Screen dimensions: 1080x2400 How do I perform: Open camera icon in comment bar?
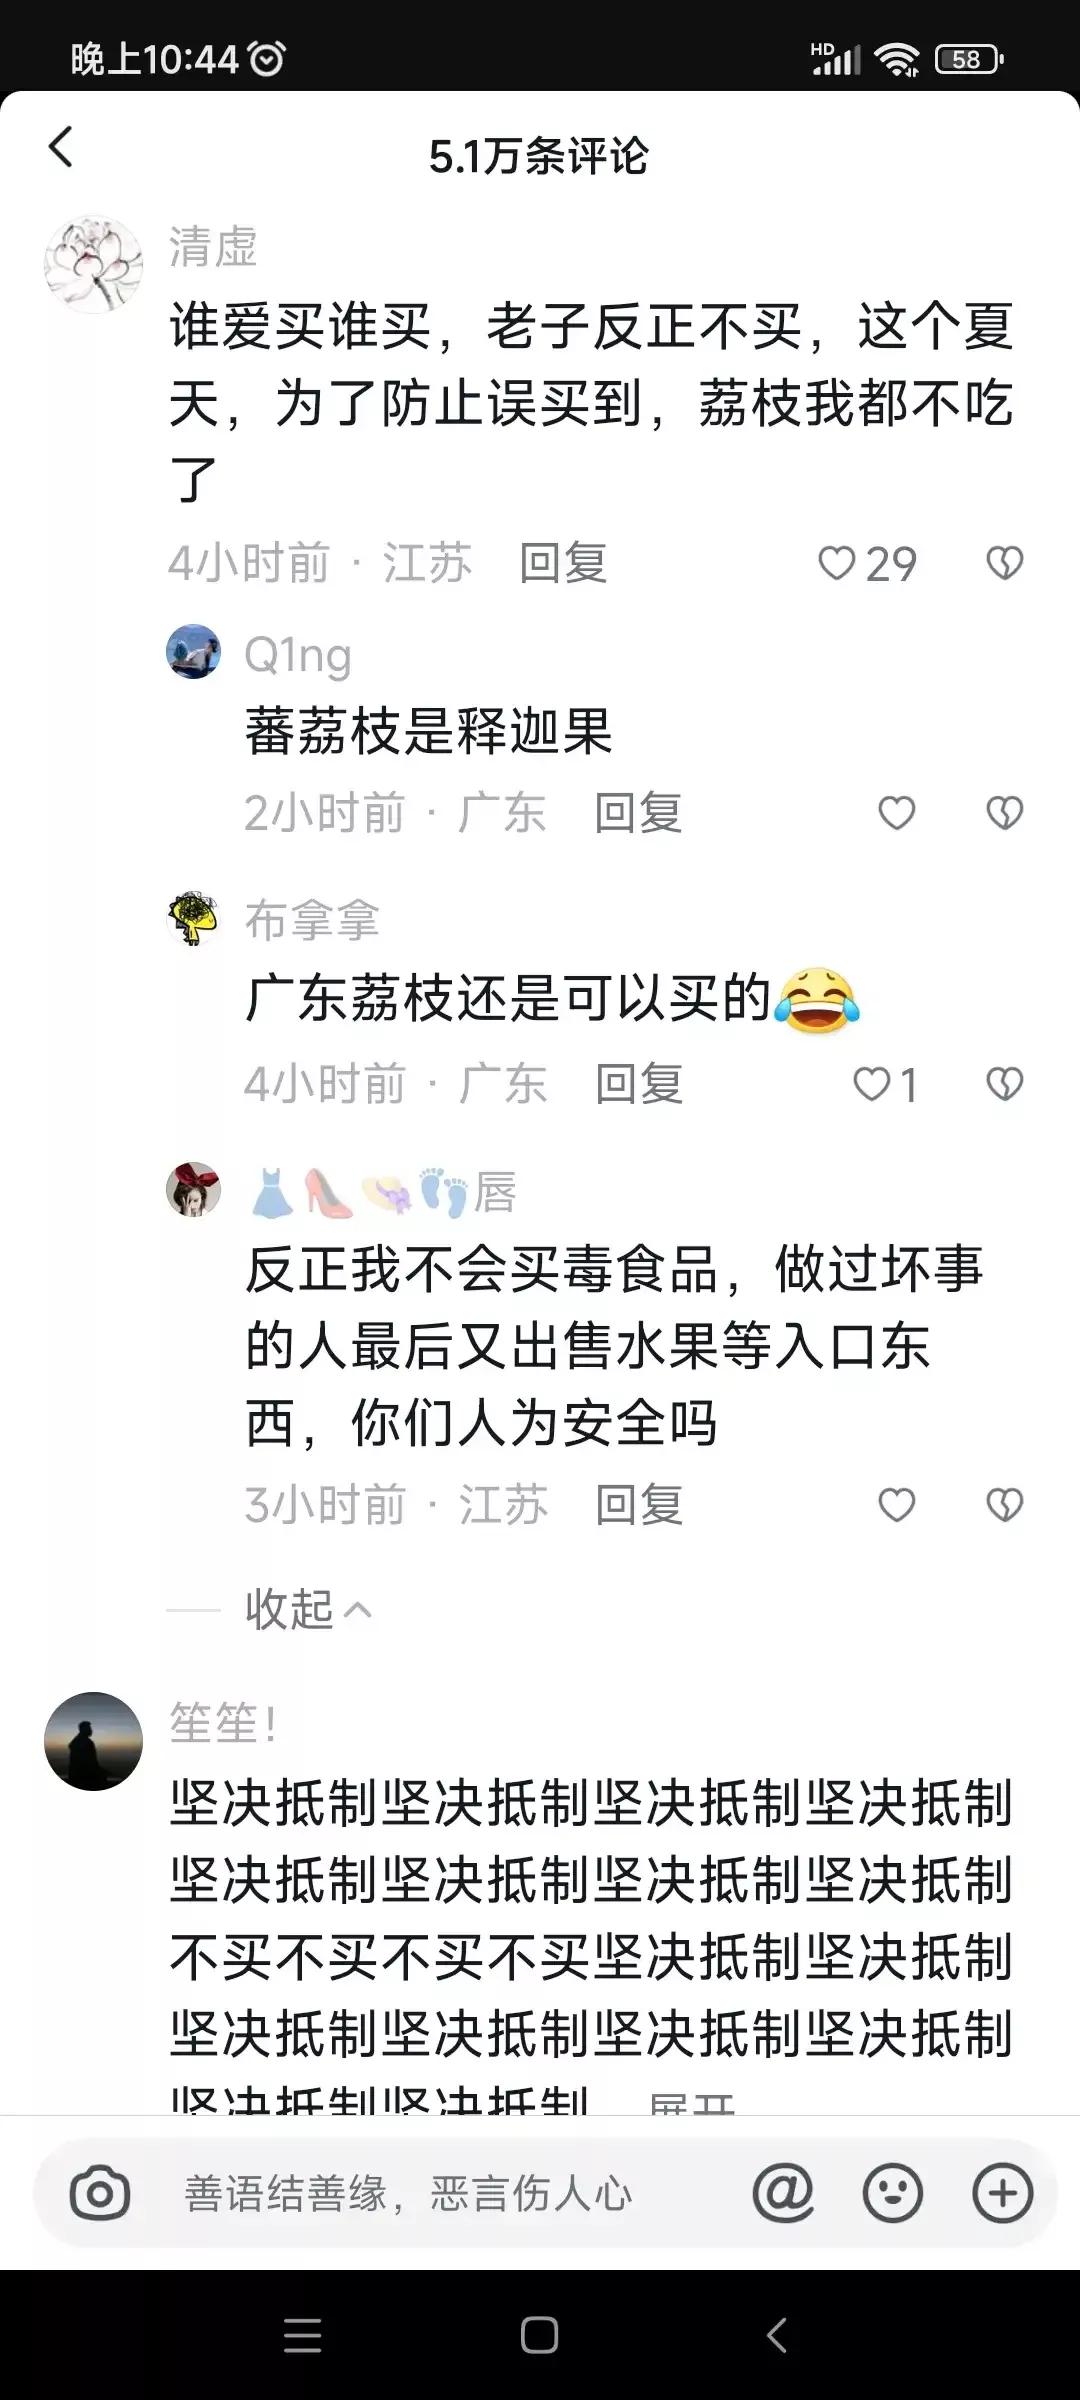(x=100, y=2193)
